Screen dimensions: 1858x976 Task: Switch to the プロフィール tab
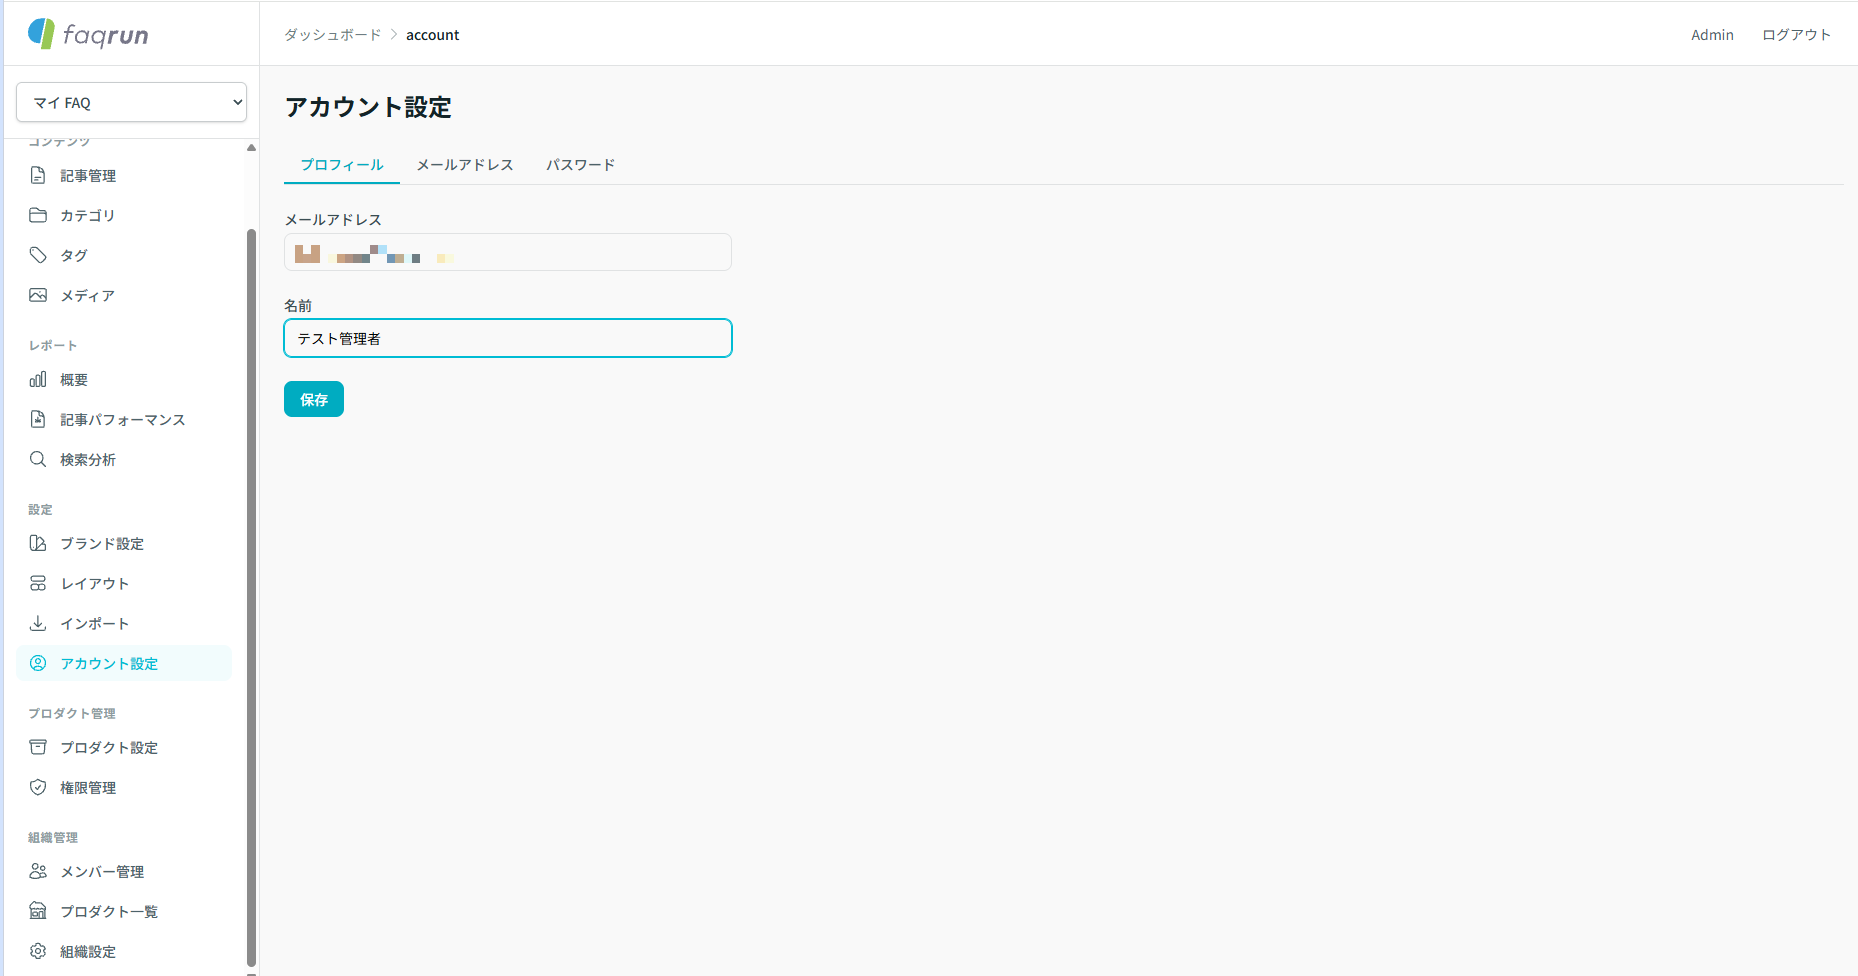(342, 164)
